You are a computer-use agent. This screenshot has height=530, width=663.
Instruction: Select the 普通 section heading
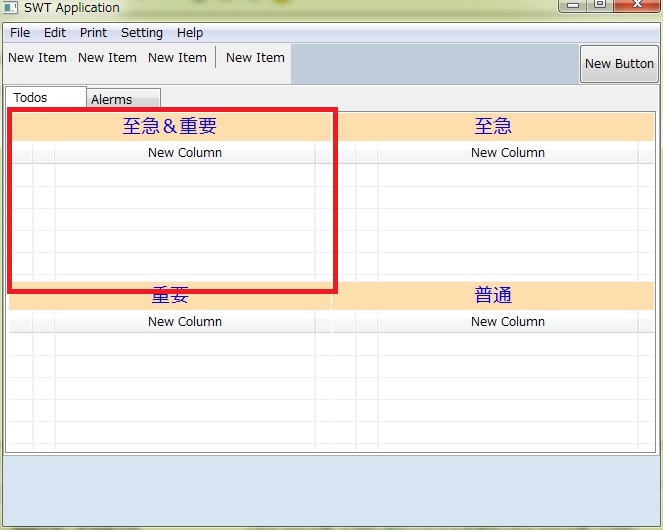pyautogui.click(x=493, y=296)
